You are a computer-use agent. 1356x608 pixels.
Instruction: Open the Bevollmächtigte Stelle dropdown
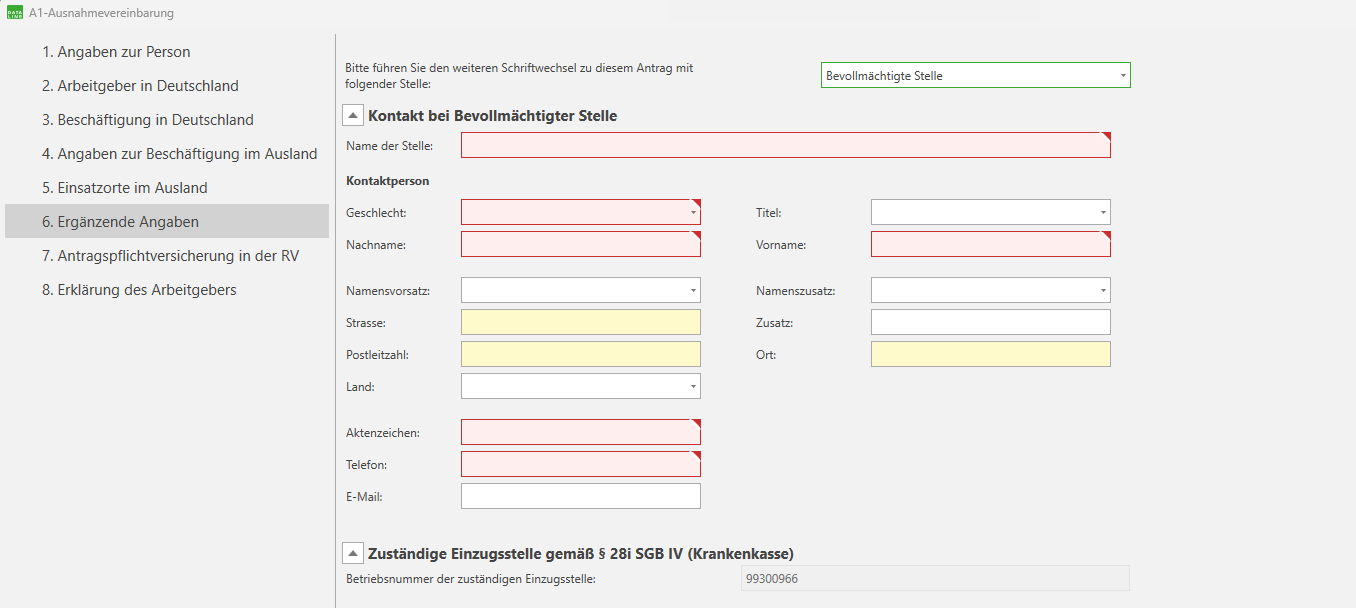975,76
